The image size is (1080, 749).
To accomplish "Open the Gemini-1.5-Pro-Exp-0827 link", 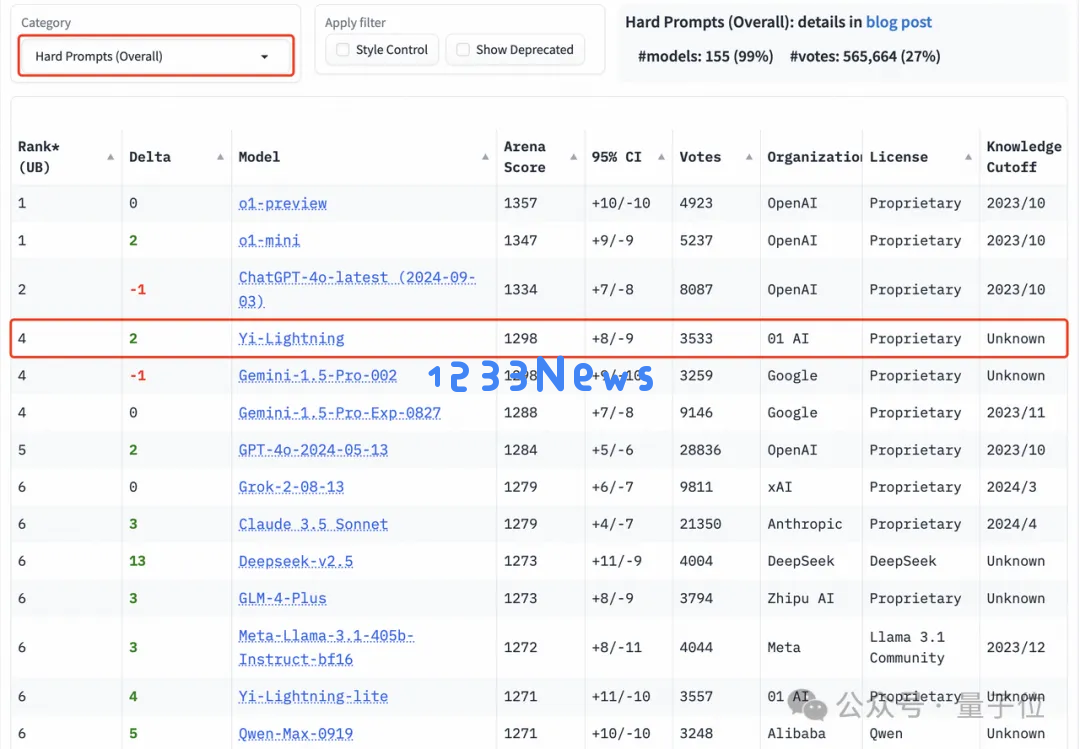I will click(340, 413).
